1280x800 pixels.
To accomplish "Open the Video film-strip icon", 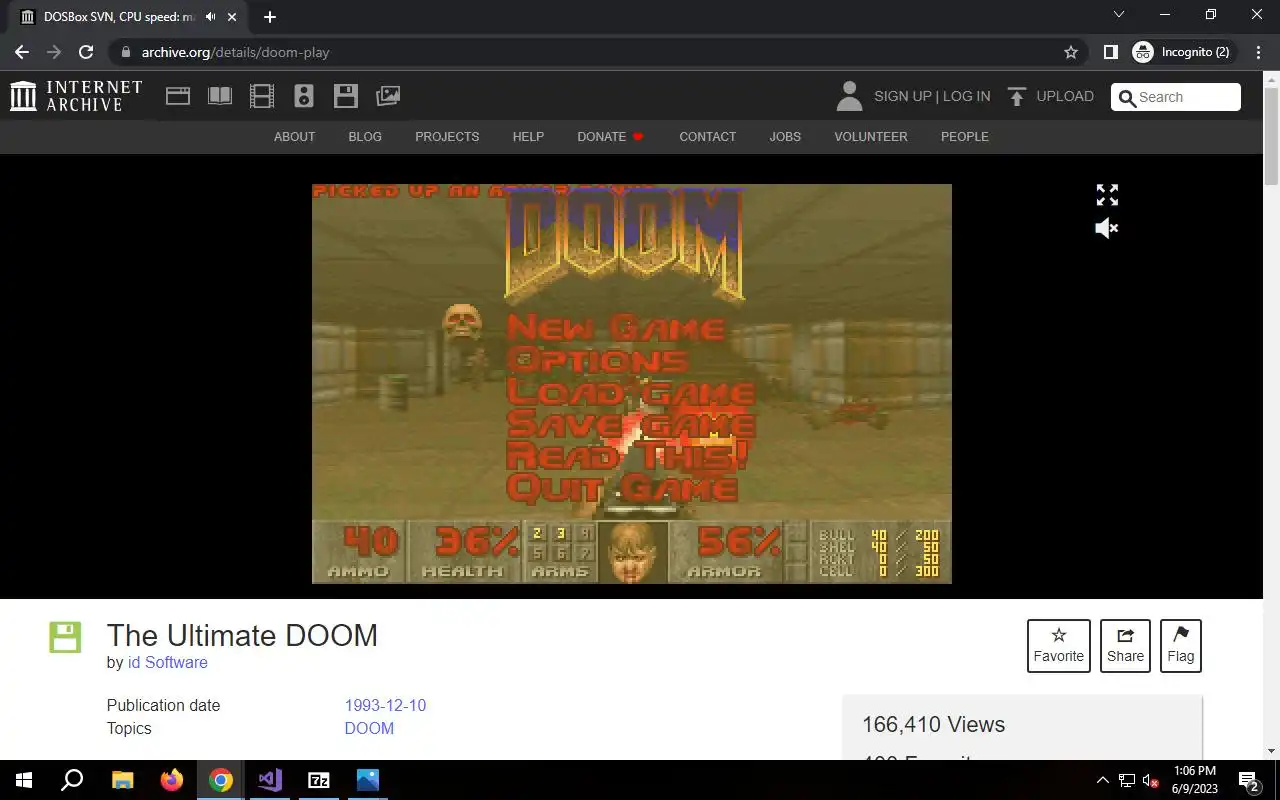I will (262, 96).
